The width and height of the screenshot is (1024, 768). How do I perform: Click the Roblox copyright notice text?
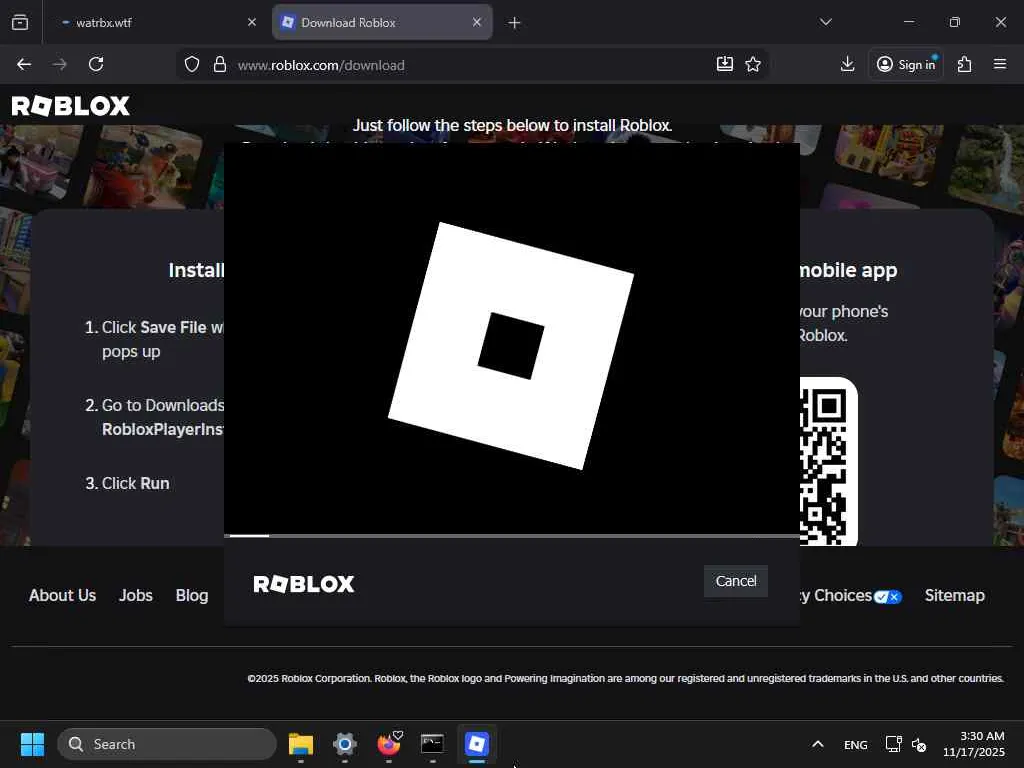coord(625,679)
